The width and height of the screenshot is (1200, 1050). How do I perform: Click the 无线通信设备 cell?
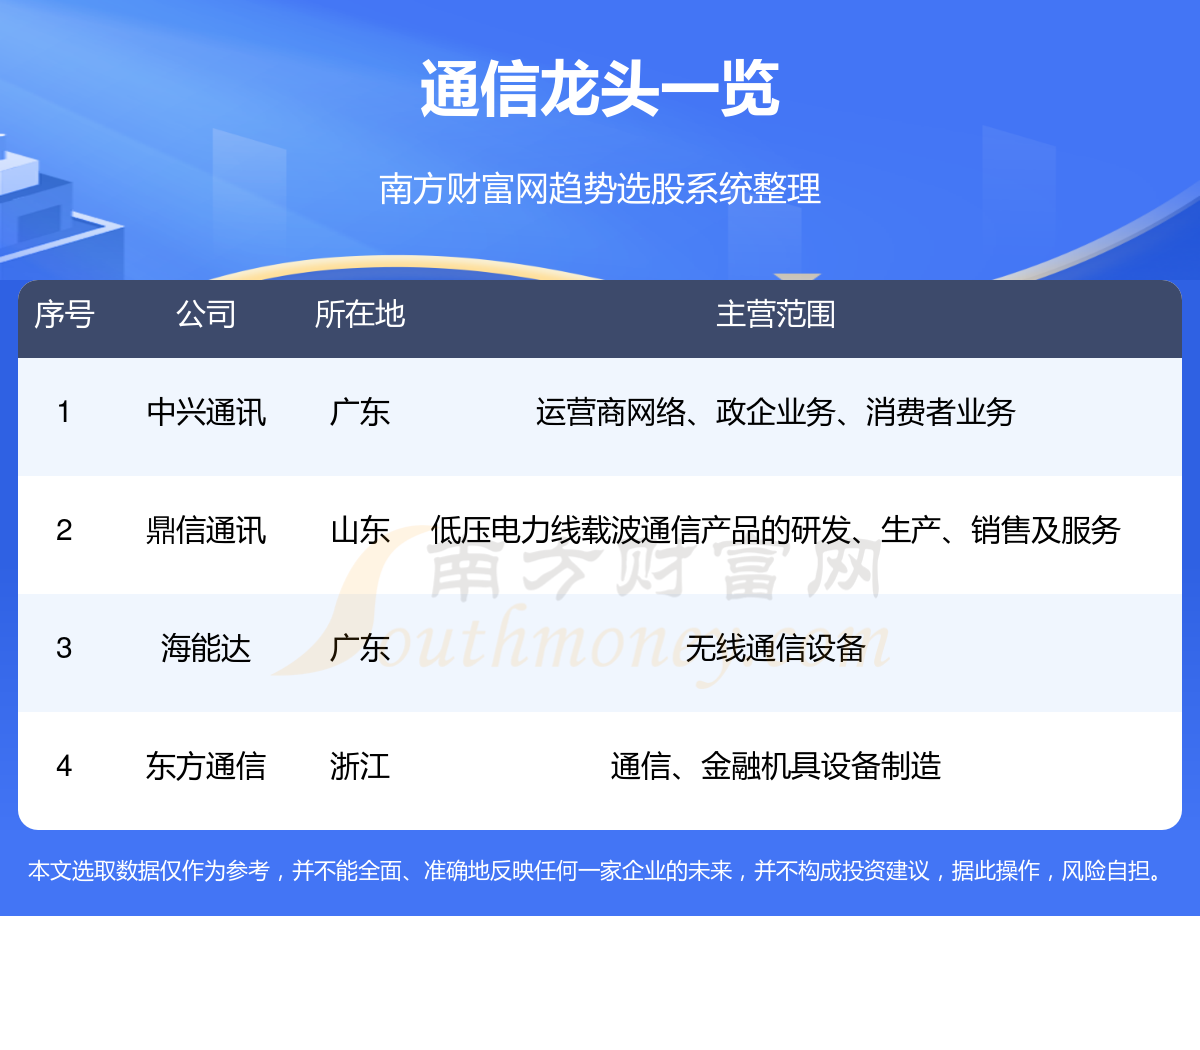click(775, 648)
